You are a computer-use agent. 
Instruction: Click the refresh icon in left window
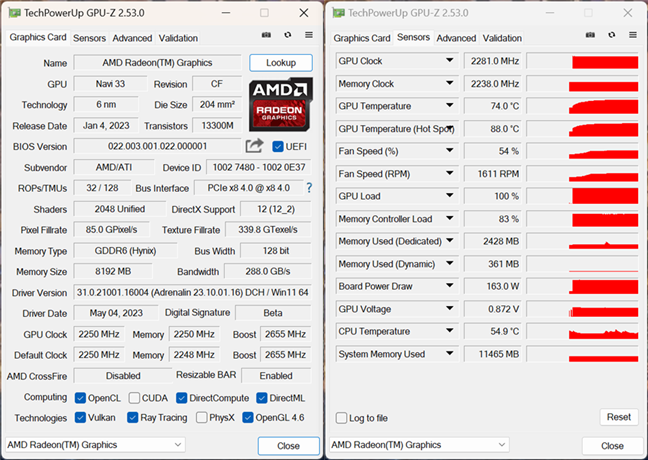pyautogui.click(x=288, y=37)
